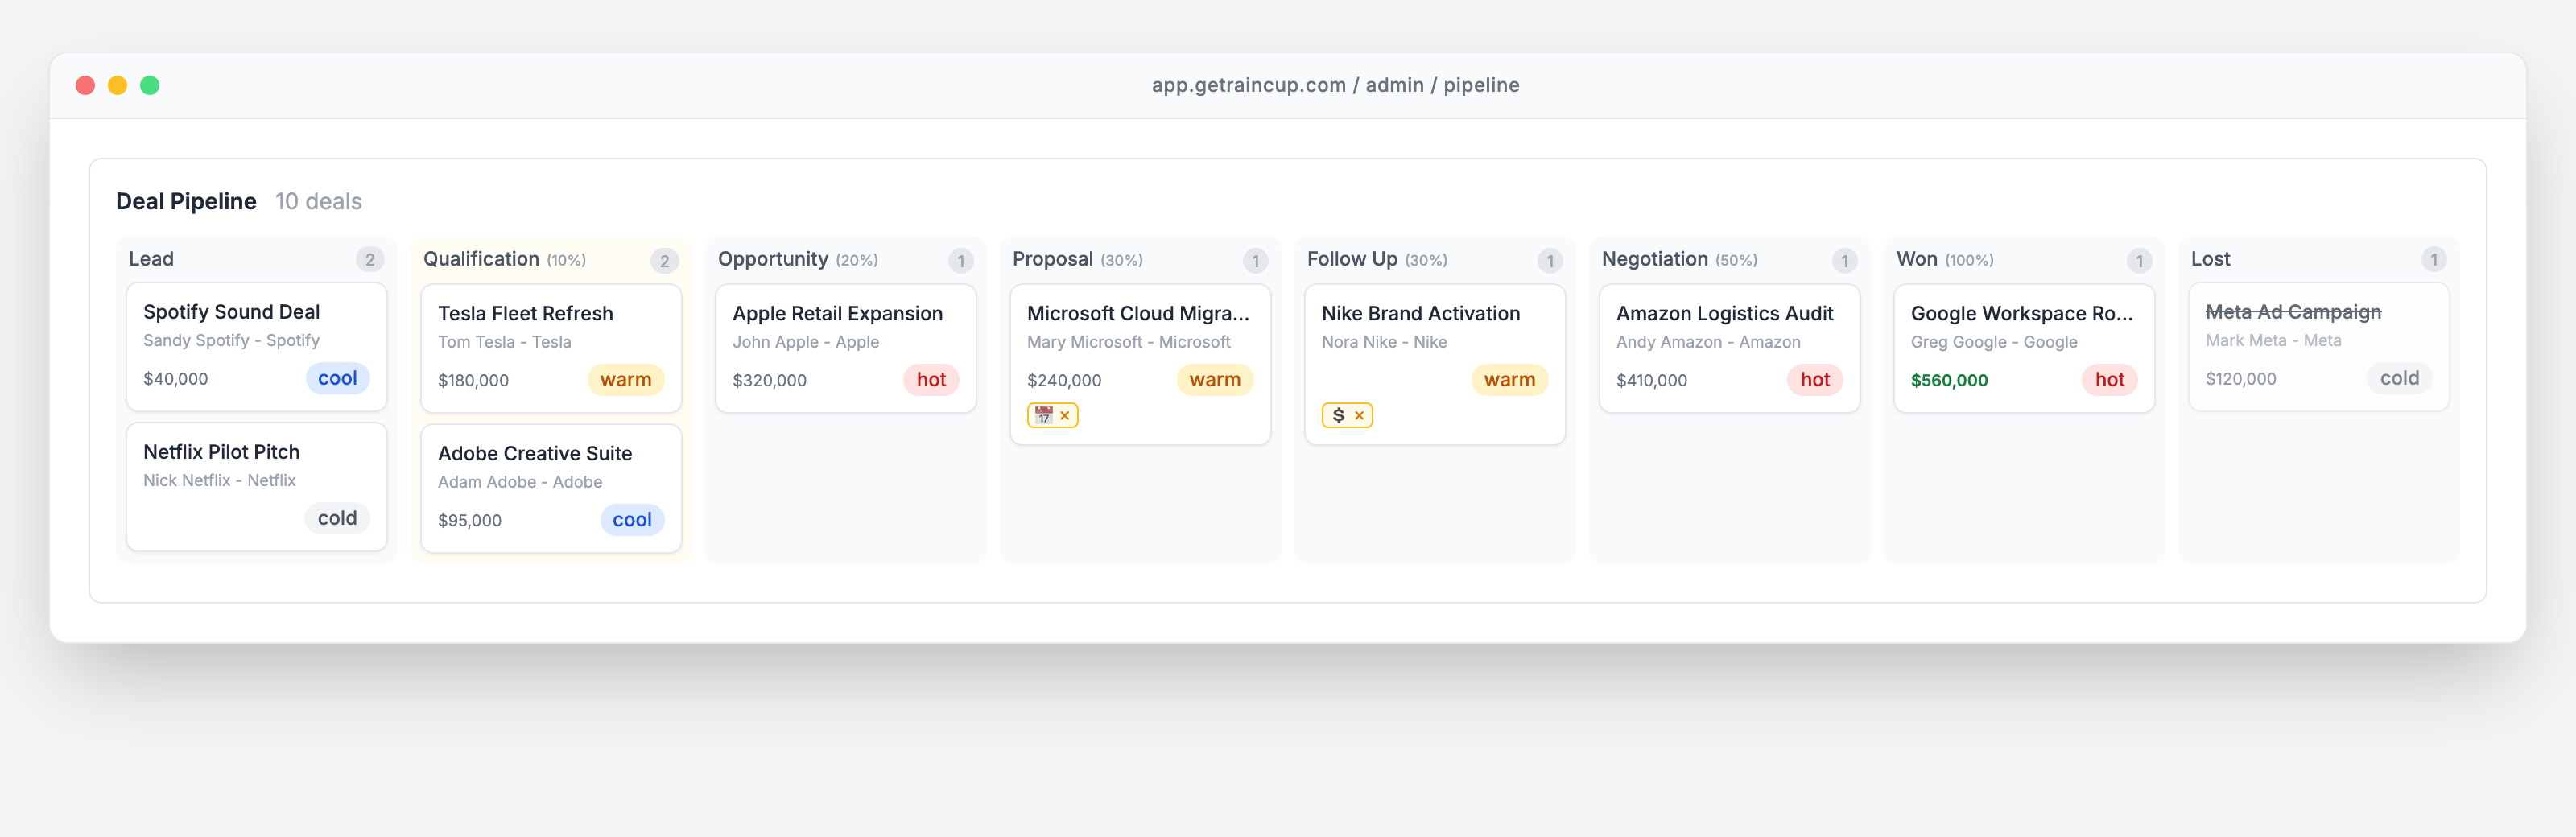The height and width of the screenshot is (837, 2576).
Task: Select the Opportunity (20%) column header
Action: (797, 259)
